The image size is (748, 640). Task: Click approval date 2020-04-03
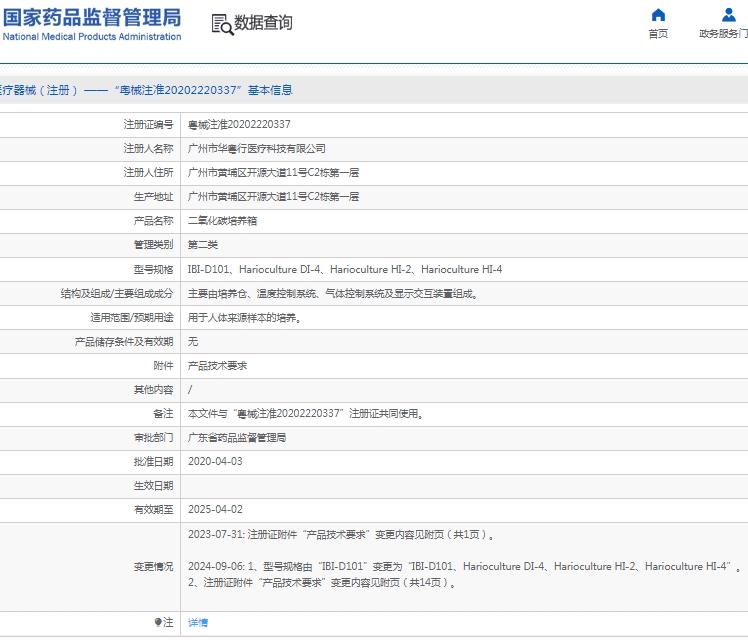[215, 462]
